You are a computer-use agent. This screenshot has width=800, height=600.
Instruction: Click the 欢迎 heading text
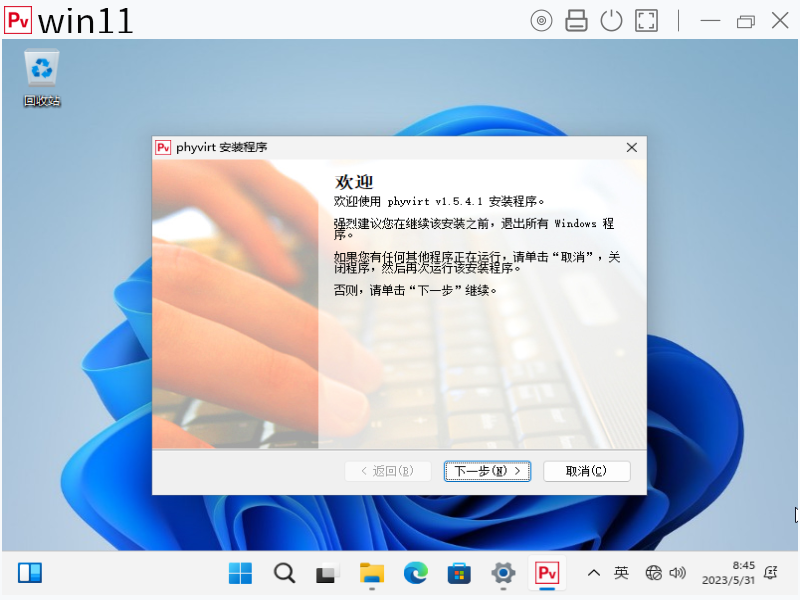coord(354,182)
